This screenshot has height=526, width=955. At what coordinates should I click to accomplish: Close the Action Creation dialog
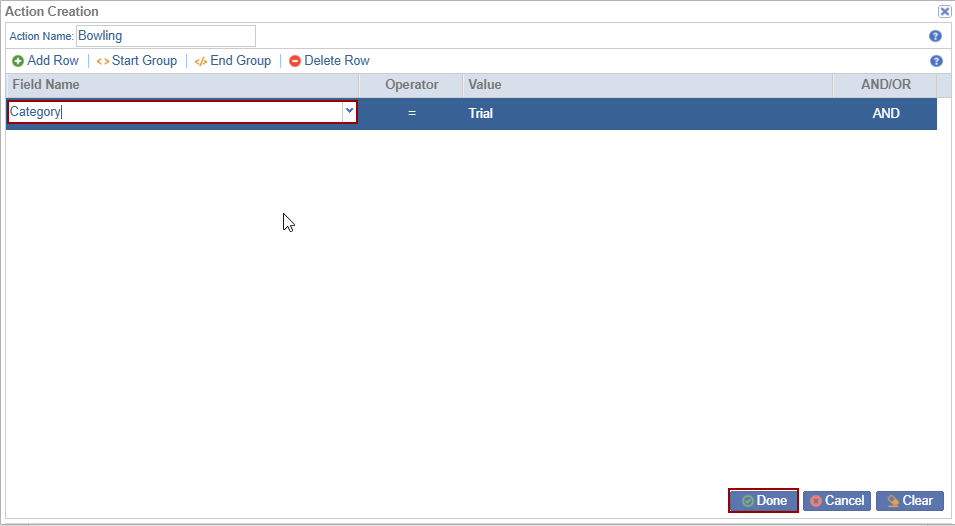click(944, 12)
